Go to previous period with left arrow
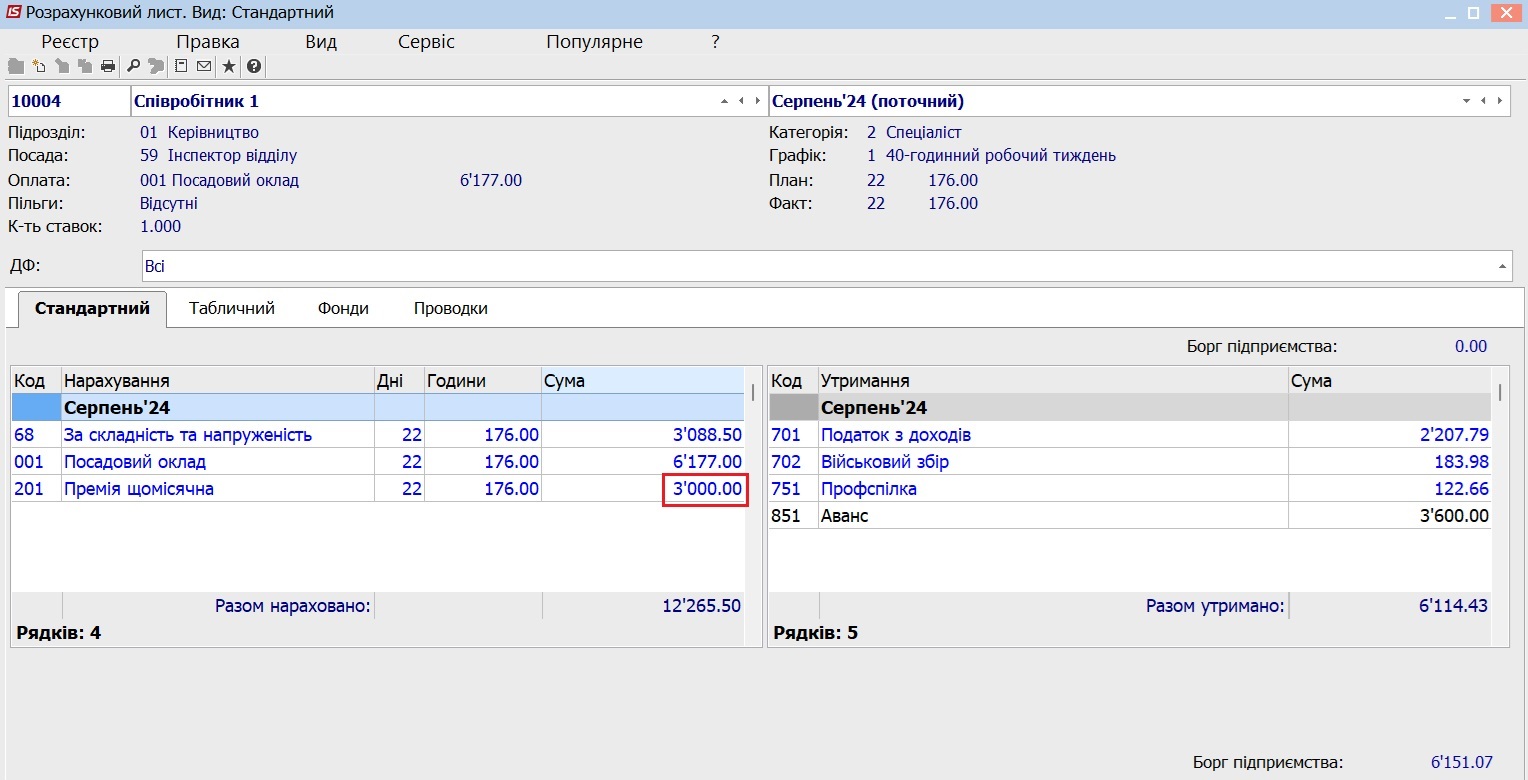 [1484, 101]
